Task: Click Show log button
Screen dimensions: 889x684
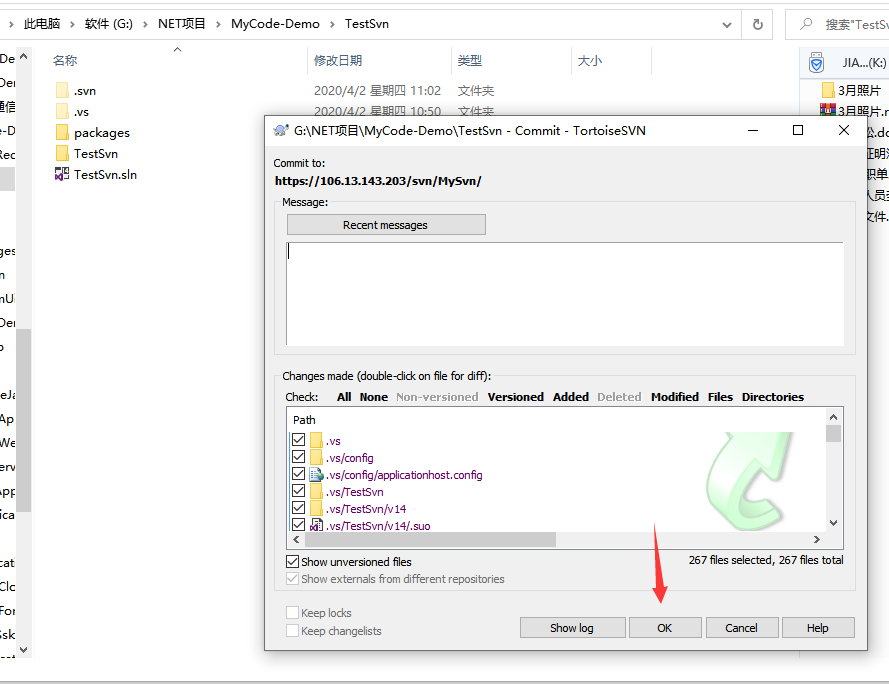Action: tap(573, 628)
